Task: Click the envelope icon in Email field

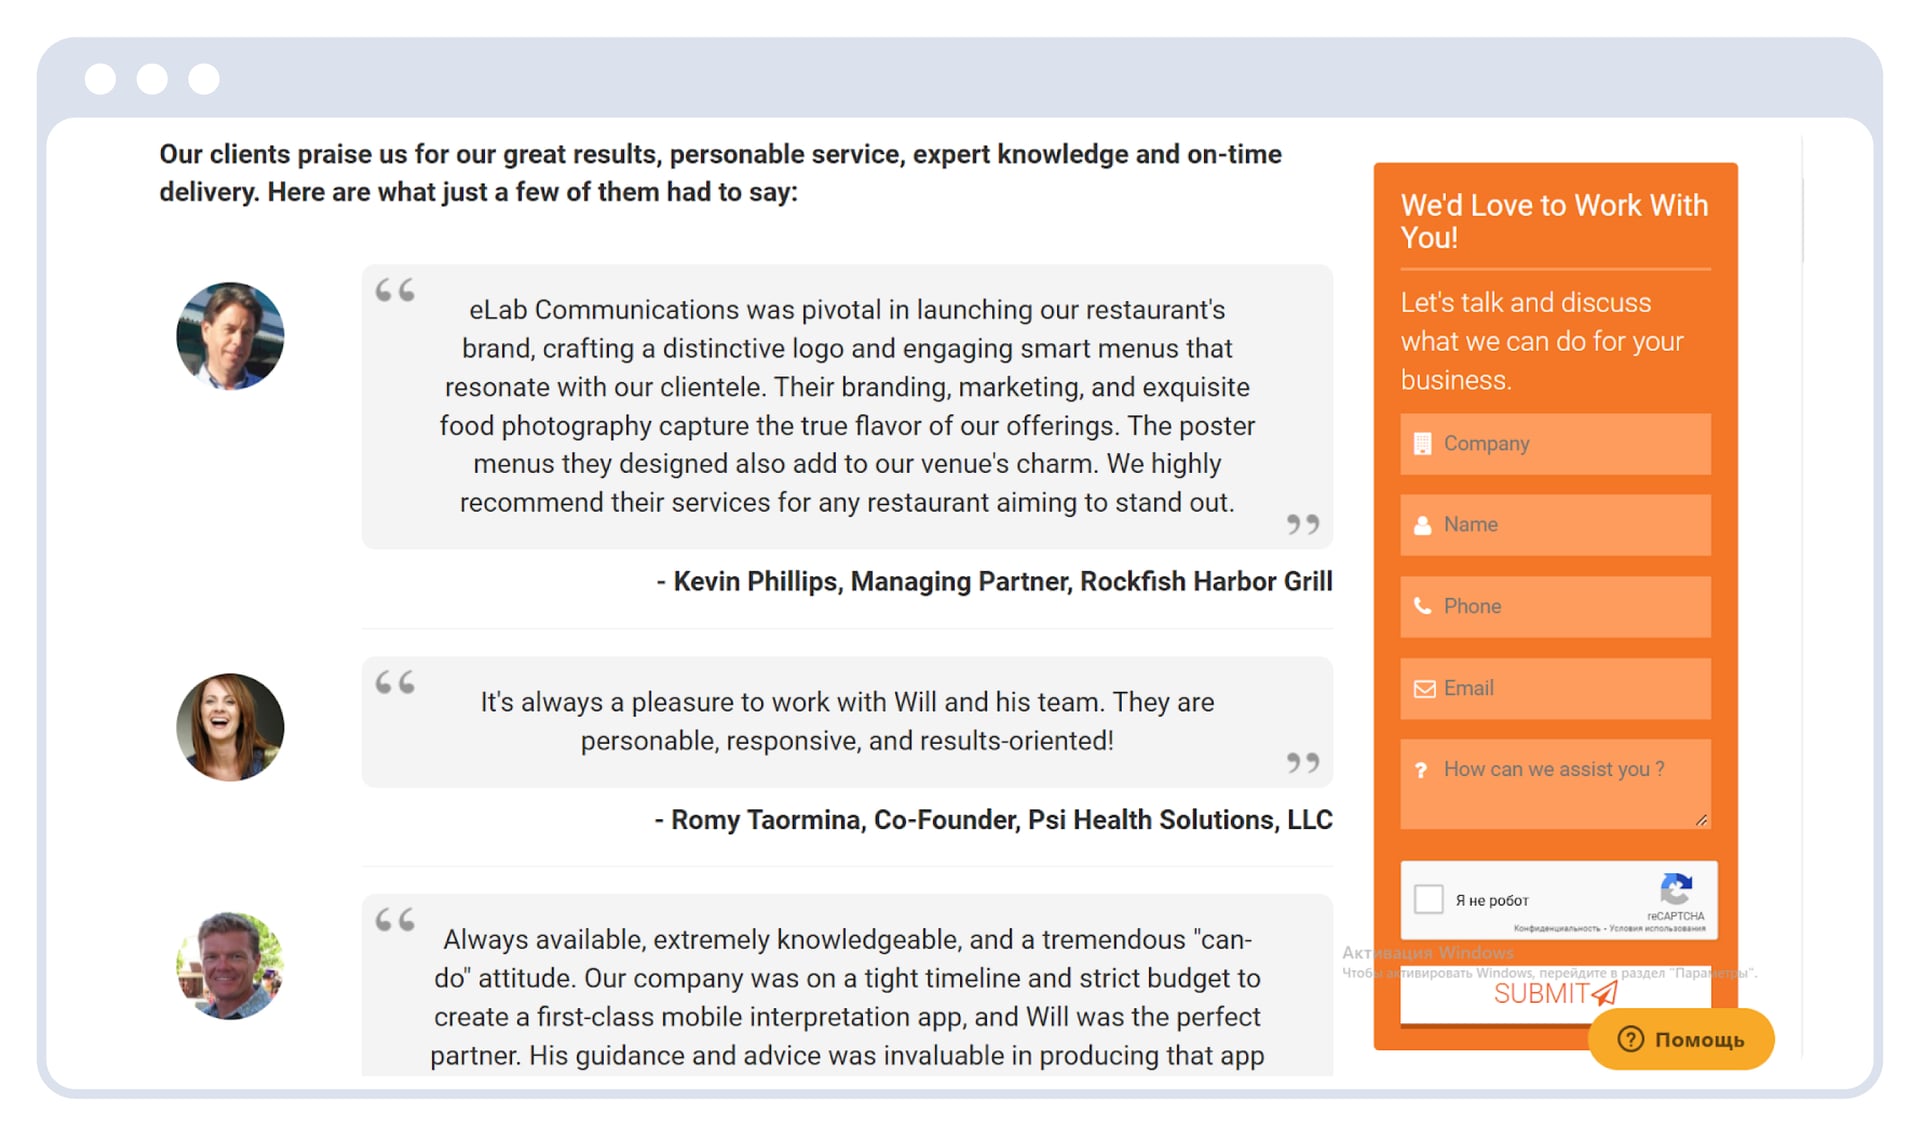Action: click(1424, 689)
